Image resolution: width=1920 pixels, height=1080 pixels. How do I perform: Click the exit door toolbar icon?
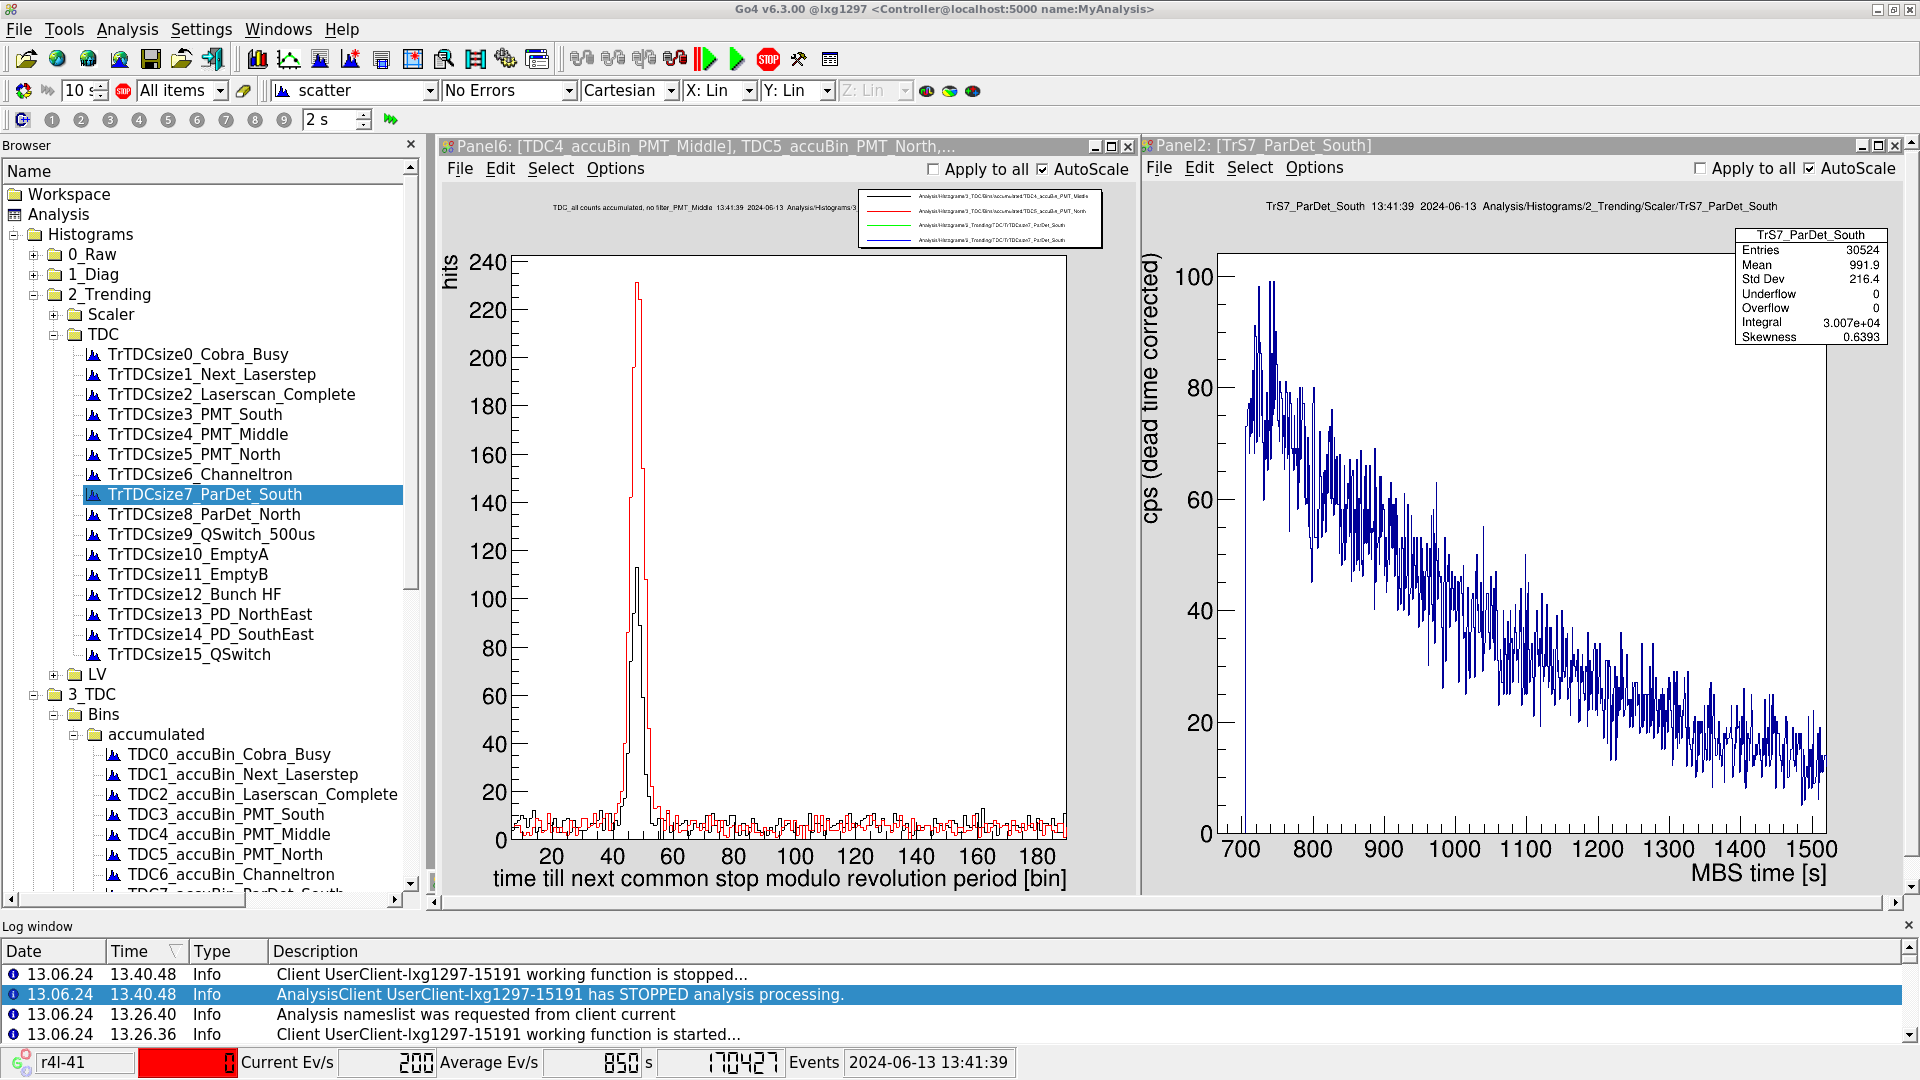click(212, 60)
